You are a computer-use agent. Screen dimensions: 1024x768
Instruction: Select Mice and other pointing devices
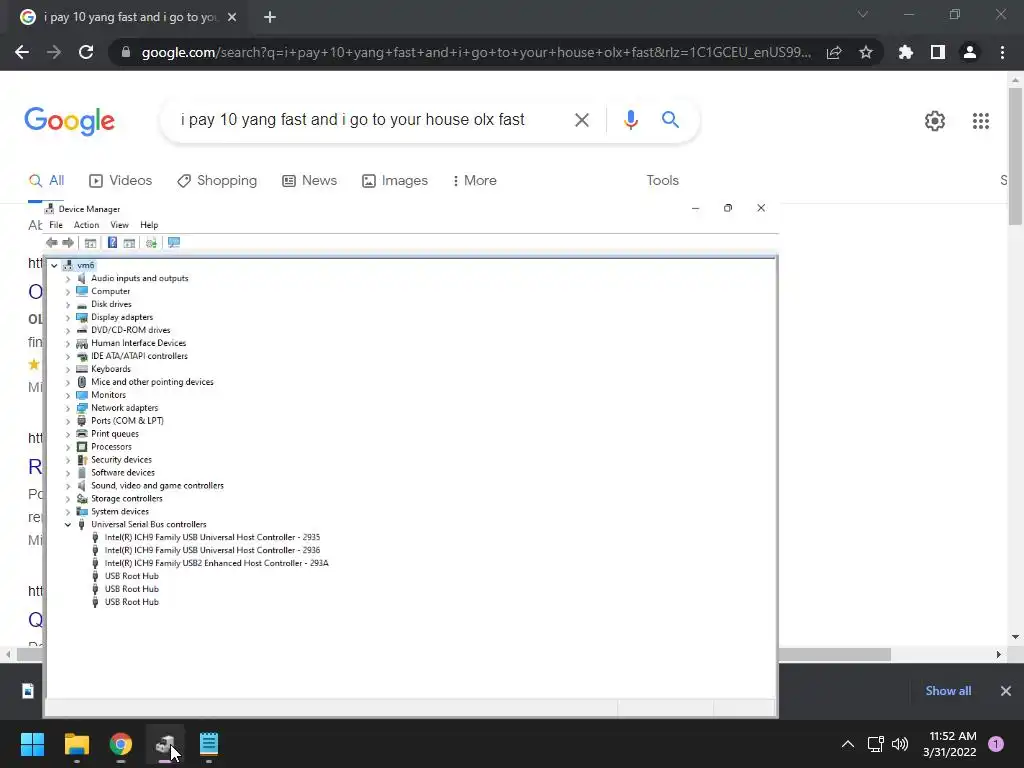[152, 382]
